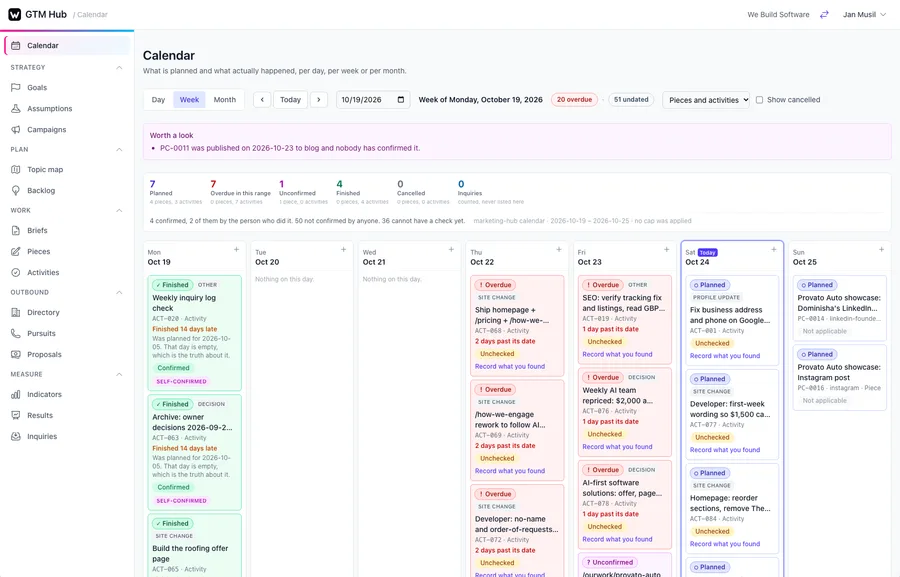Click Record what you found for ACT-068
This screenshot has width=900, height=577.
coord(510,366)
